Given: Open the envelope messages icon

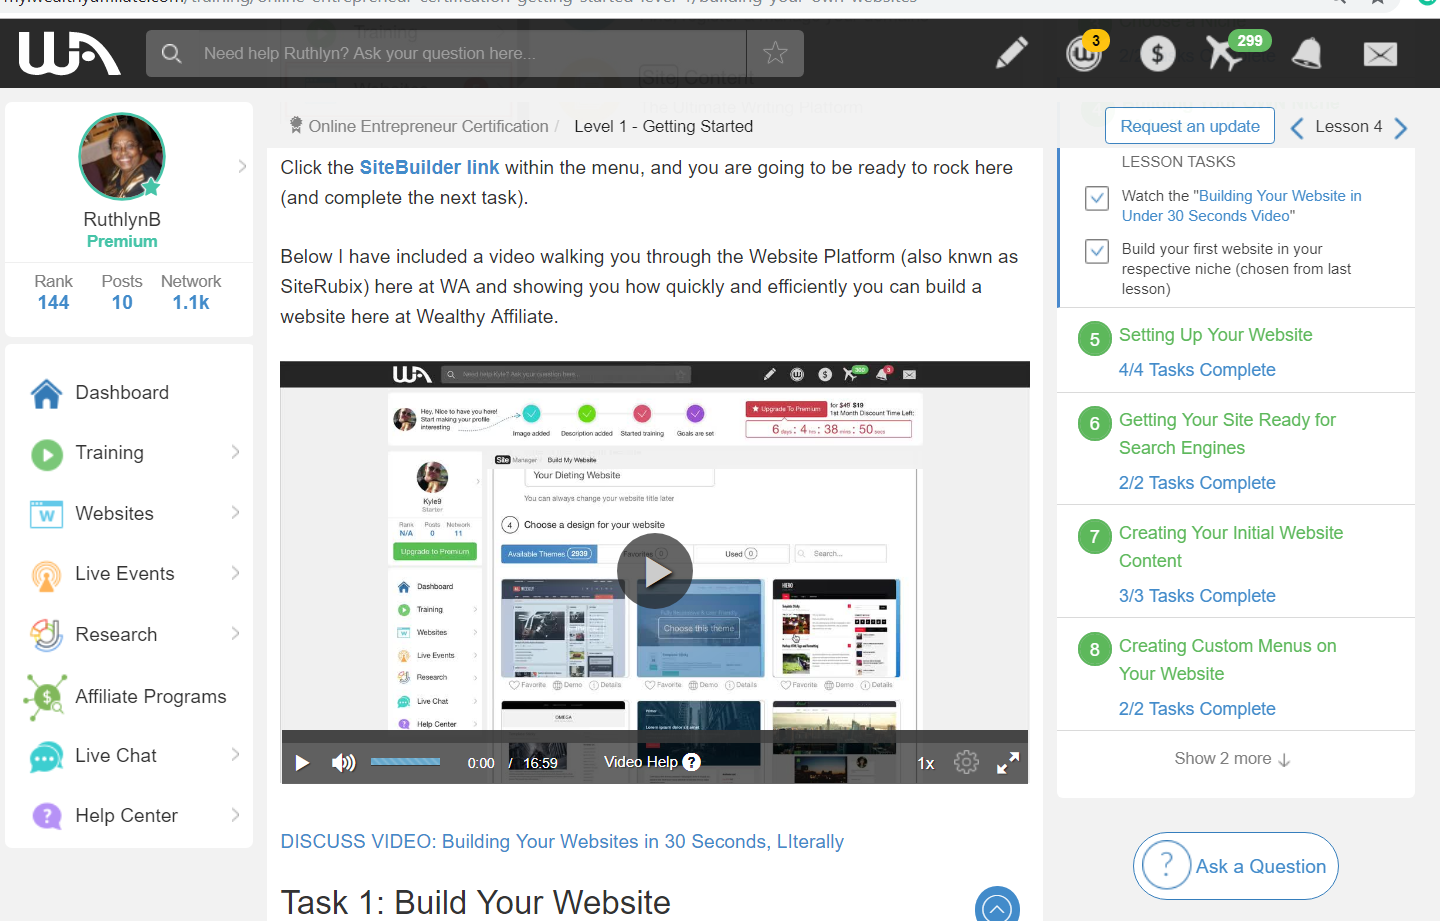Looking at the screenshot, I should (1380, 54).
